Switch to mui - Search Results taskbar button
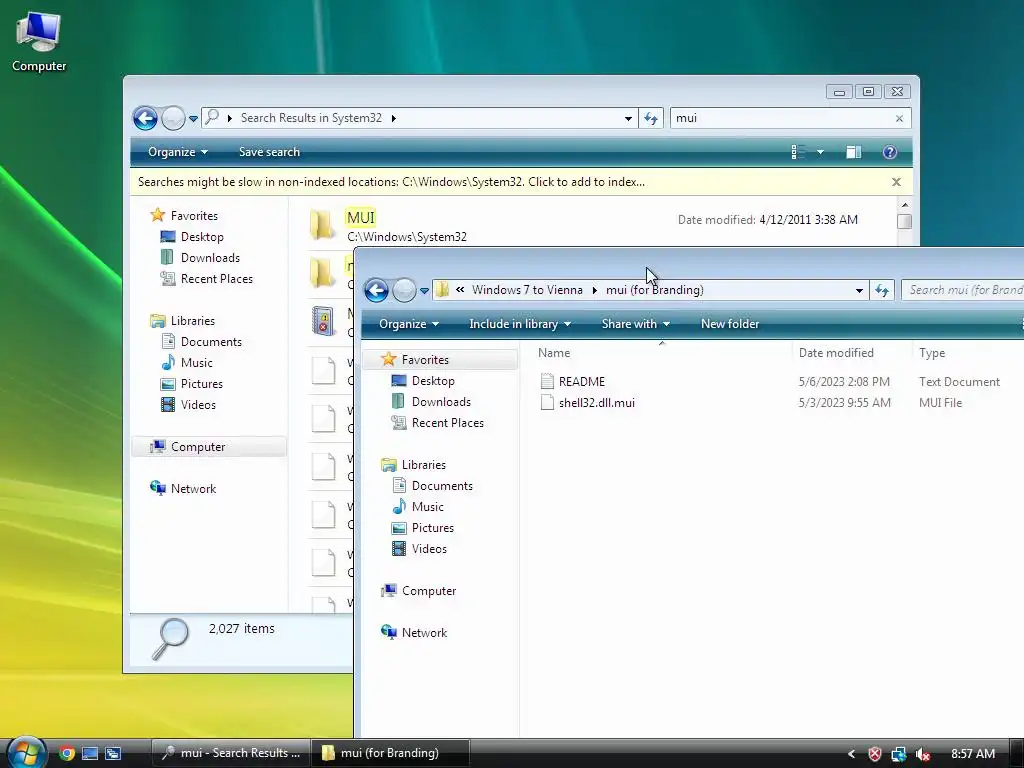 click(231, 753)
